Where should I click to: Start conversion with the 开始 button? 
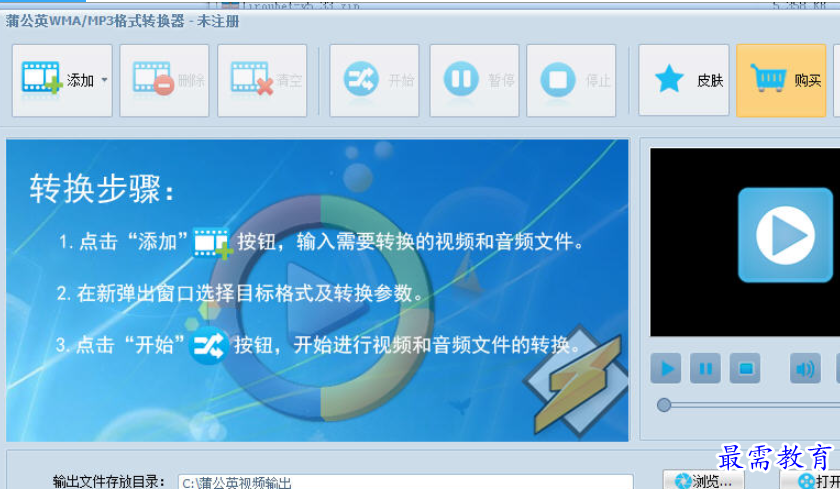pos(374,80)
